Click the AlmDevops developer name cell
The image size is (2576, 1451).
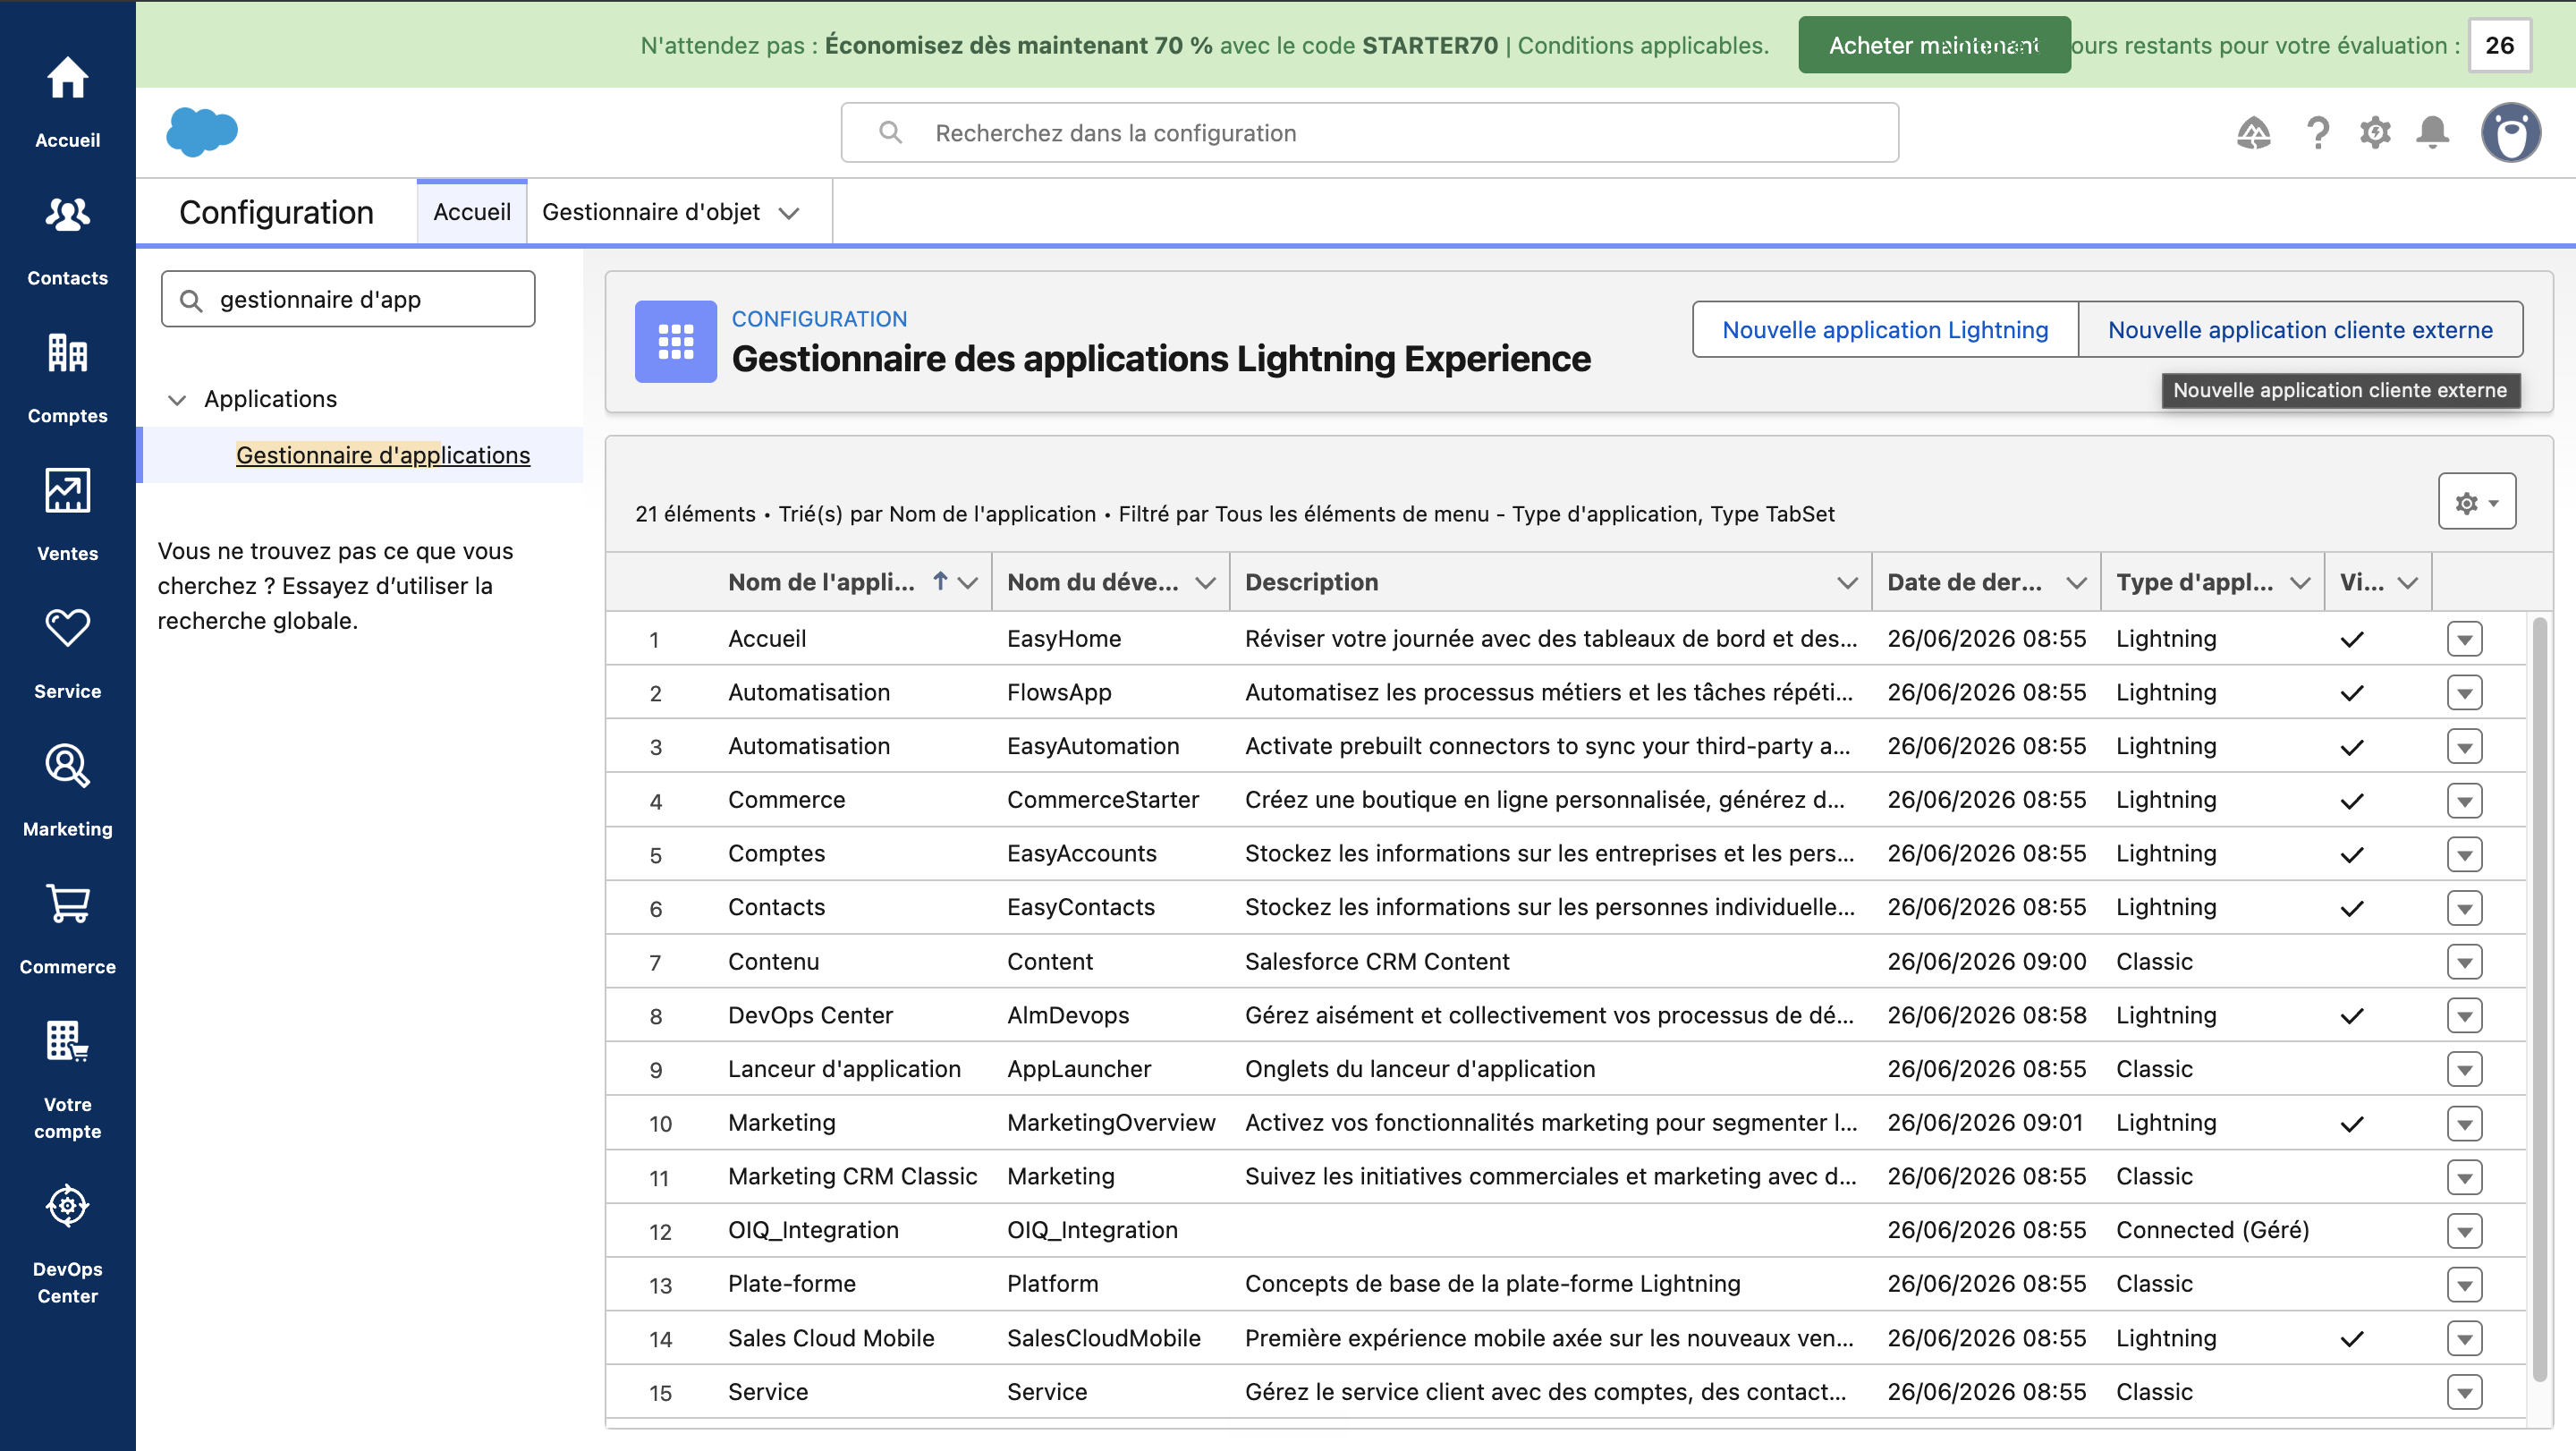click(x=1067, y=1015)
